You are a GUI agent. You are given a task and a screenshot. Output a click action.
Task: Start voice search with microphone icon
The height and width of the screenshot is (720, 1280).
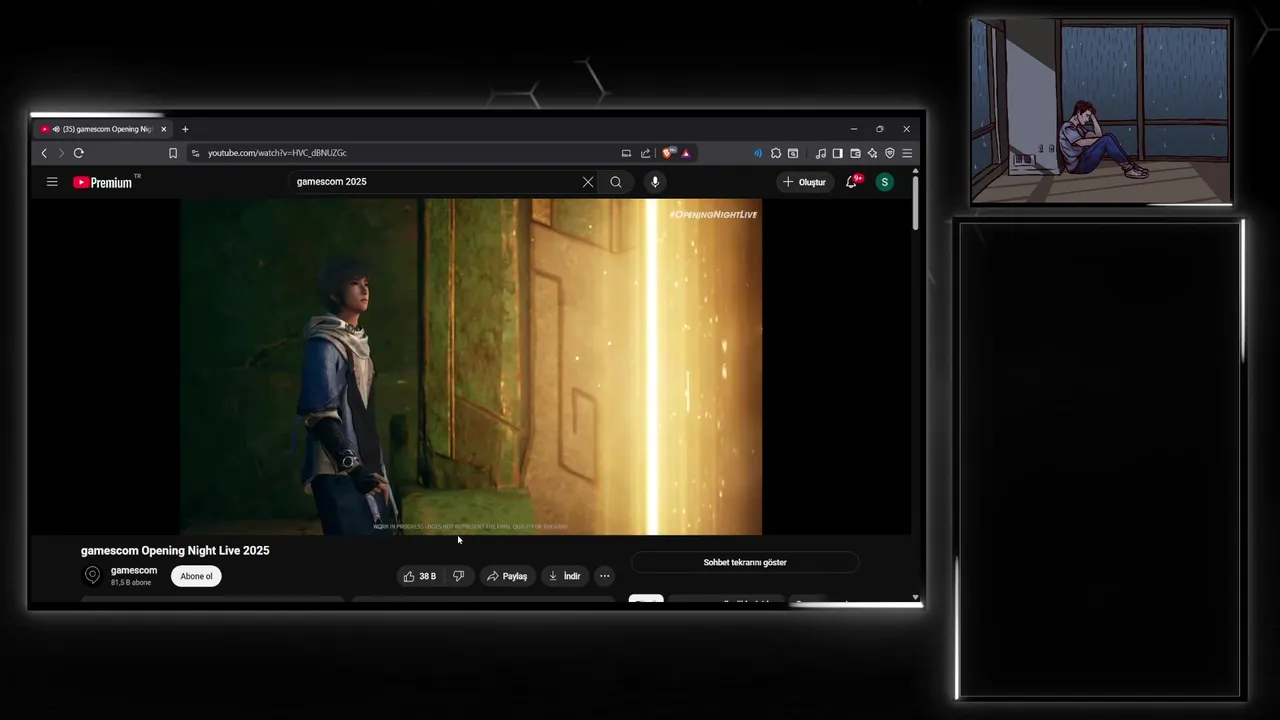click(655, 182)
